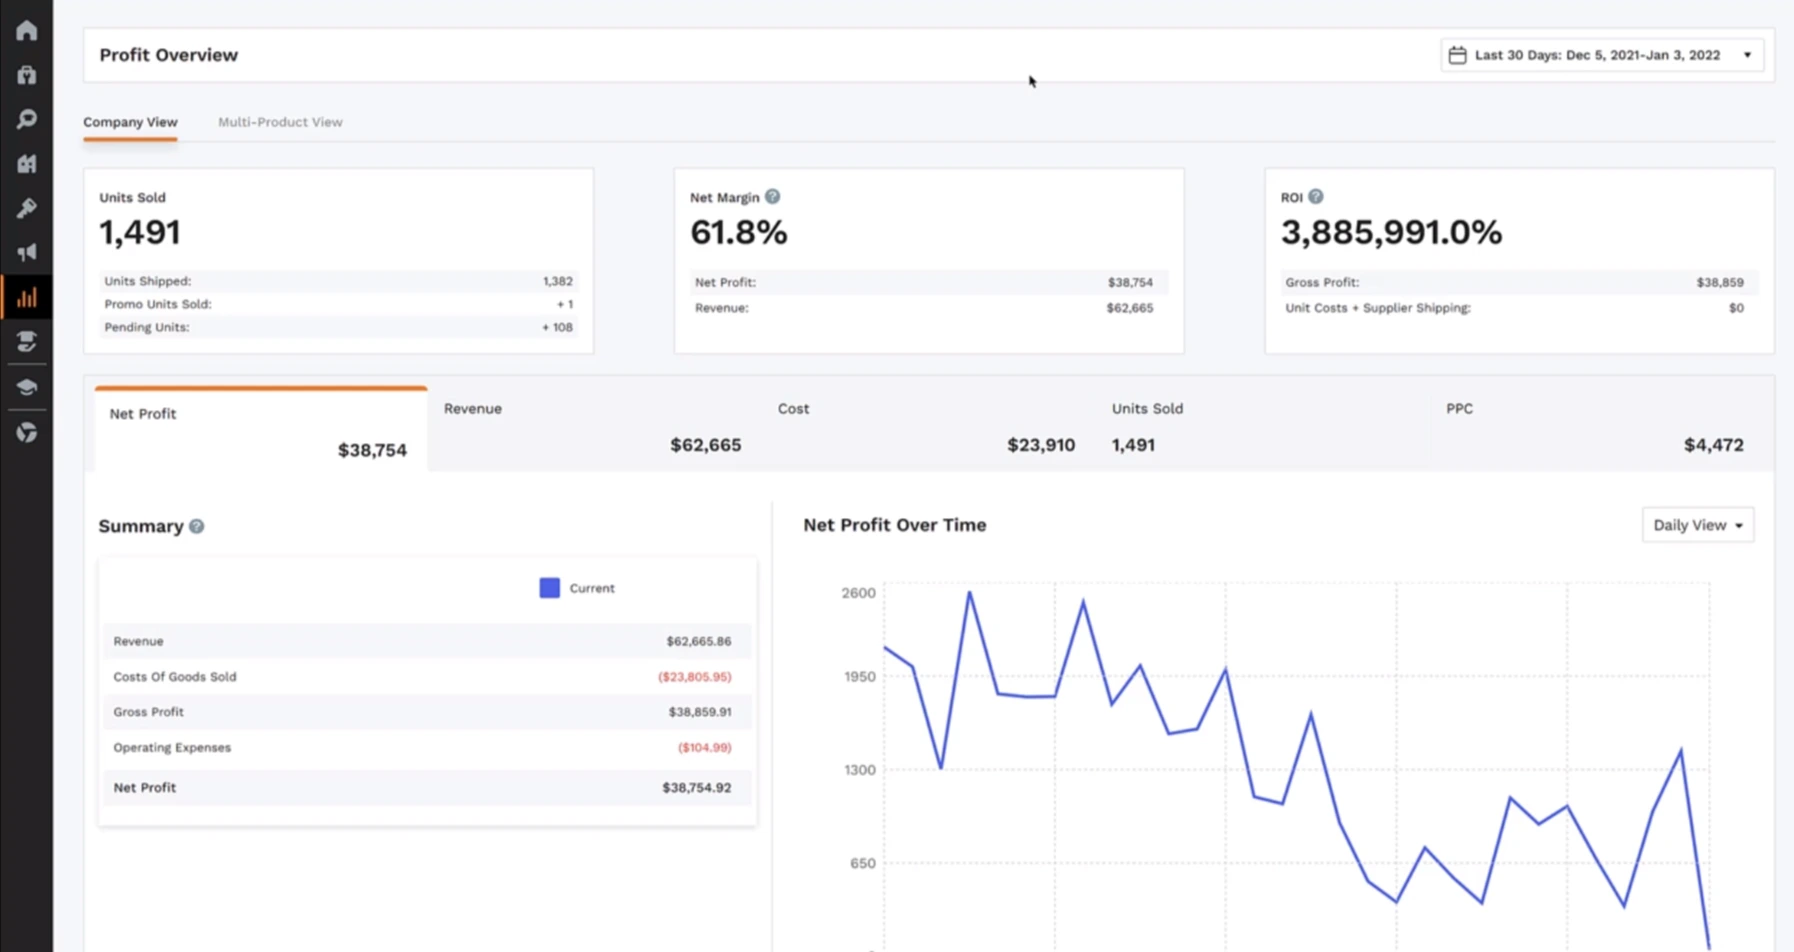Select the bar chart analytics sidebar icon
This screenshot has width=1794, height=952.
[x=27, y=298]
